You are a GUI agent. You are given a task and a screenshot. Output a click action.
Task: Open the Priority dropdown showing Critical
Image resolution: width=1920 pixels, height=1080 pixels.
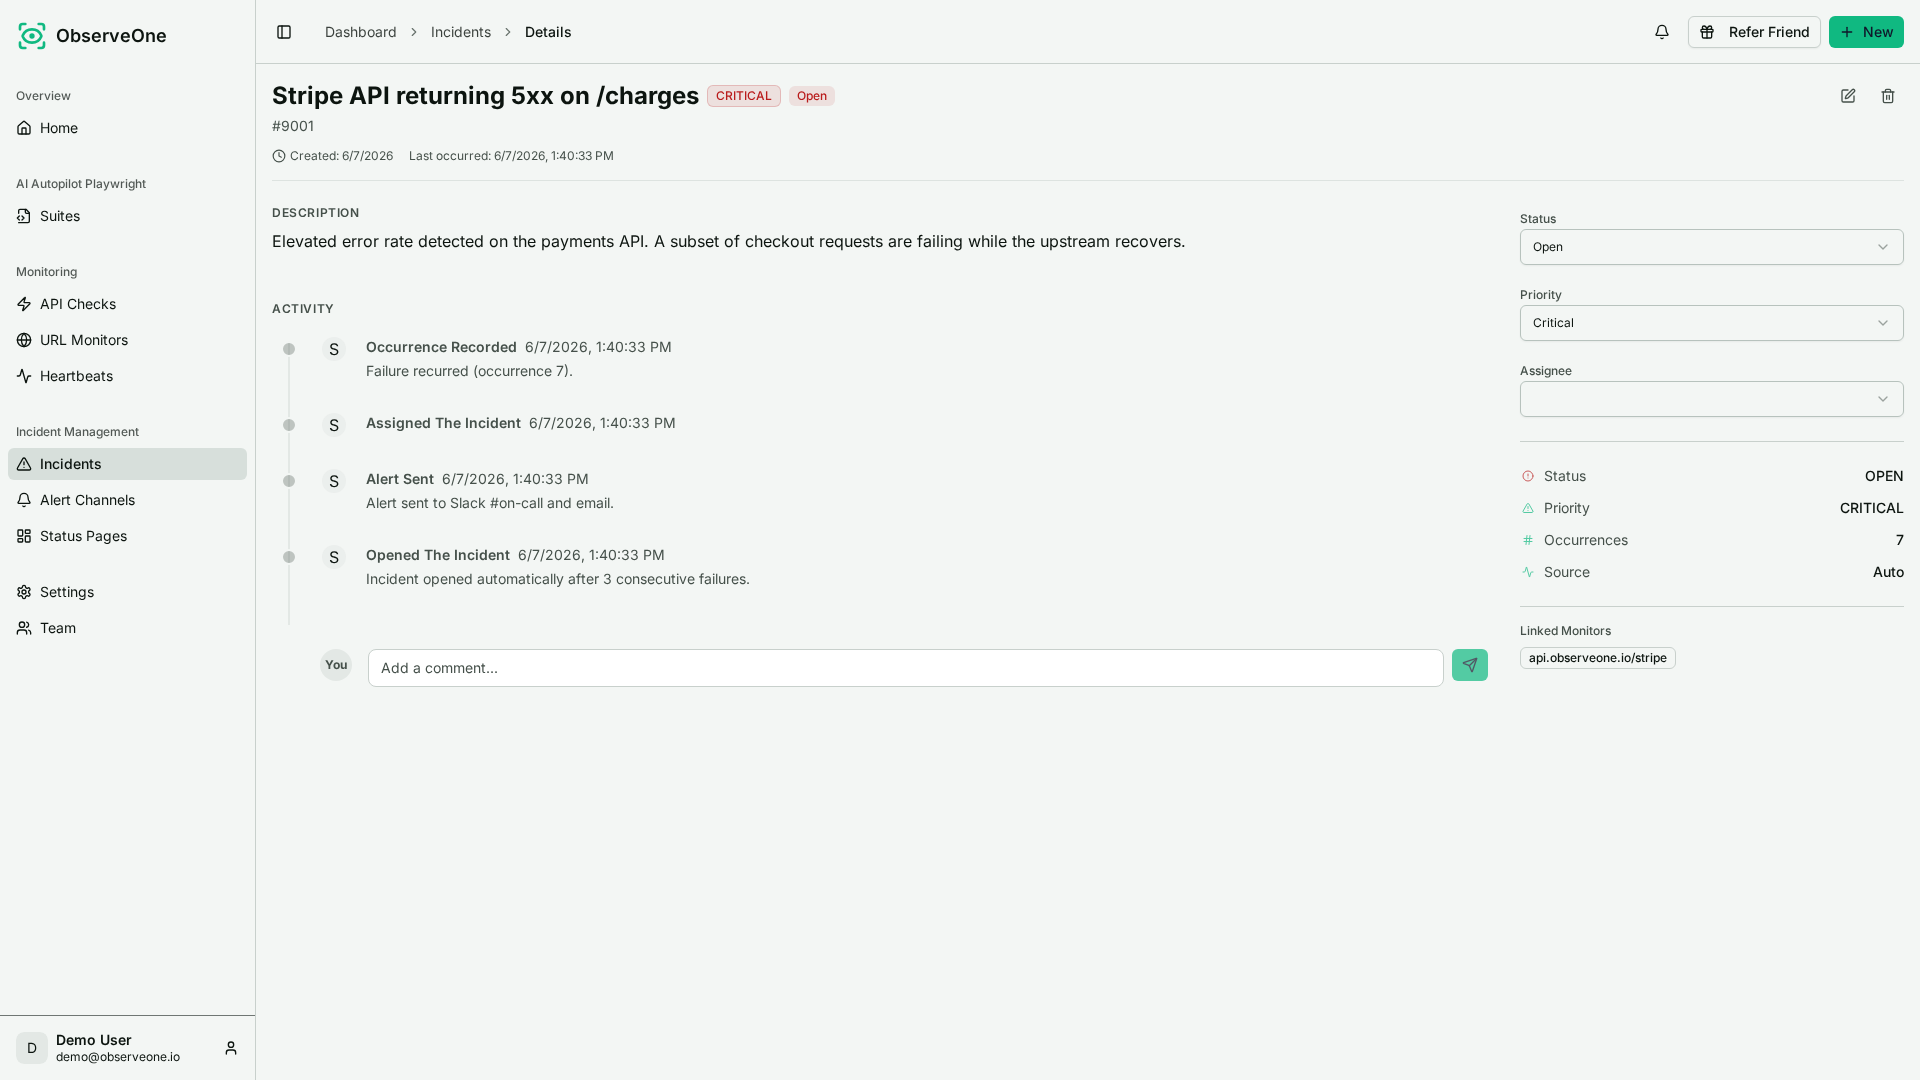tap(1711, 323)
